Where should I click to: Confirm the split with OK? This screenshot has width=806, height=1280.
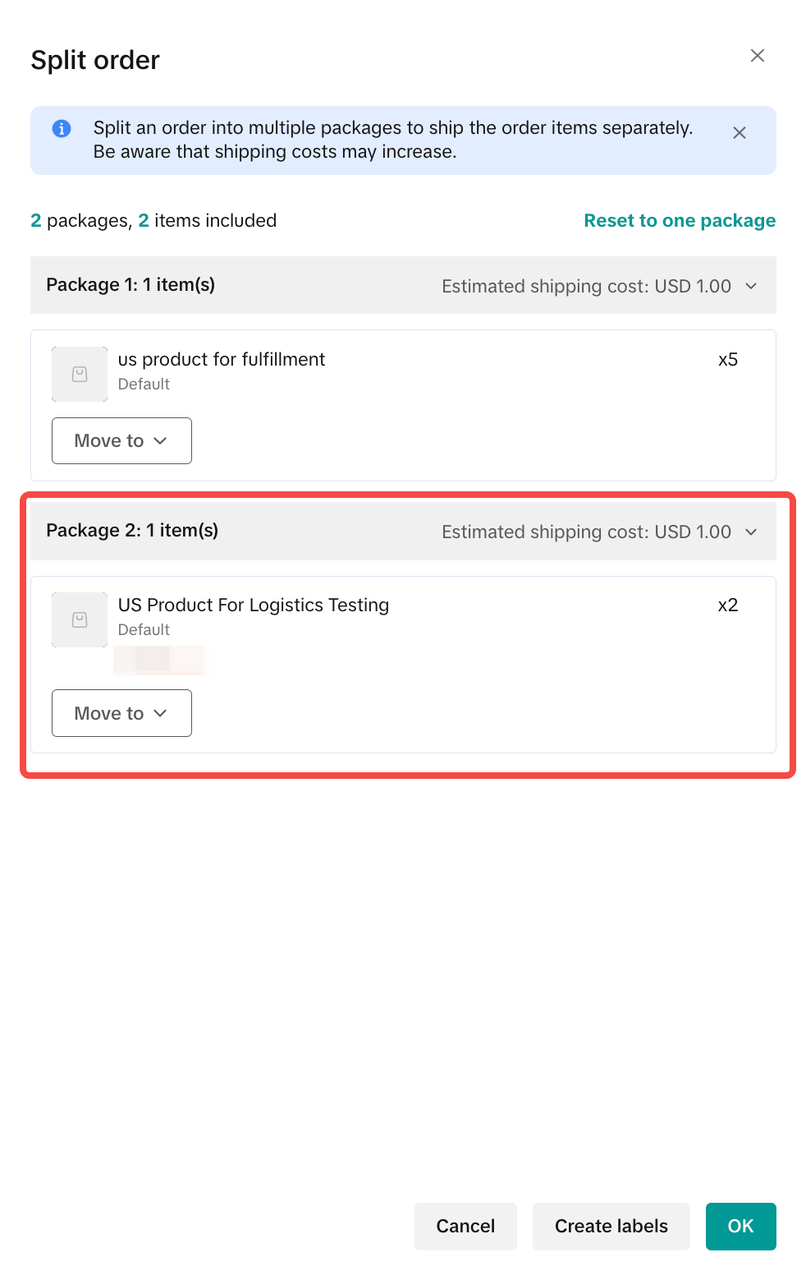point(740,1226)
